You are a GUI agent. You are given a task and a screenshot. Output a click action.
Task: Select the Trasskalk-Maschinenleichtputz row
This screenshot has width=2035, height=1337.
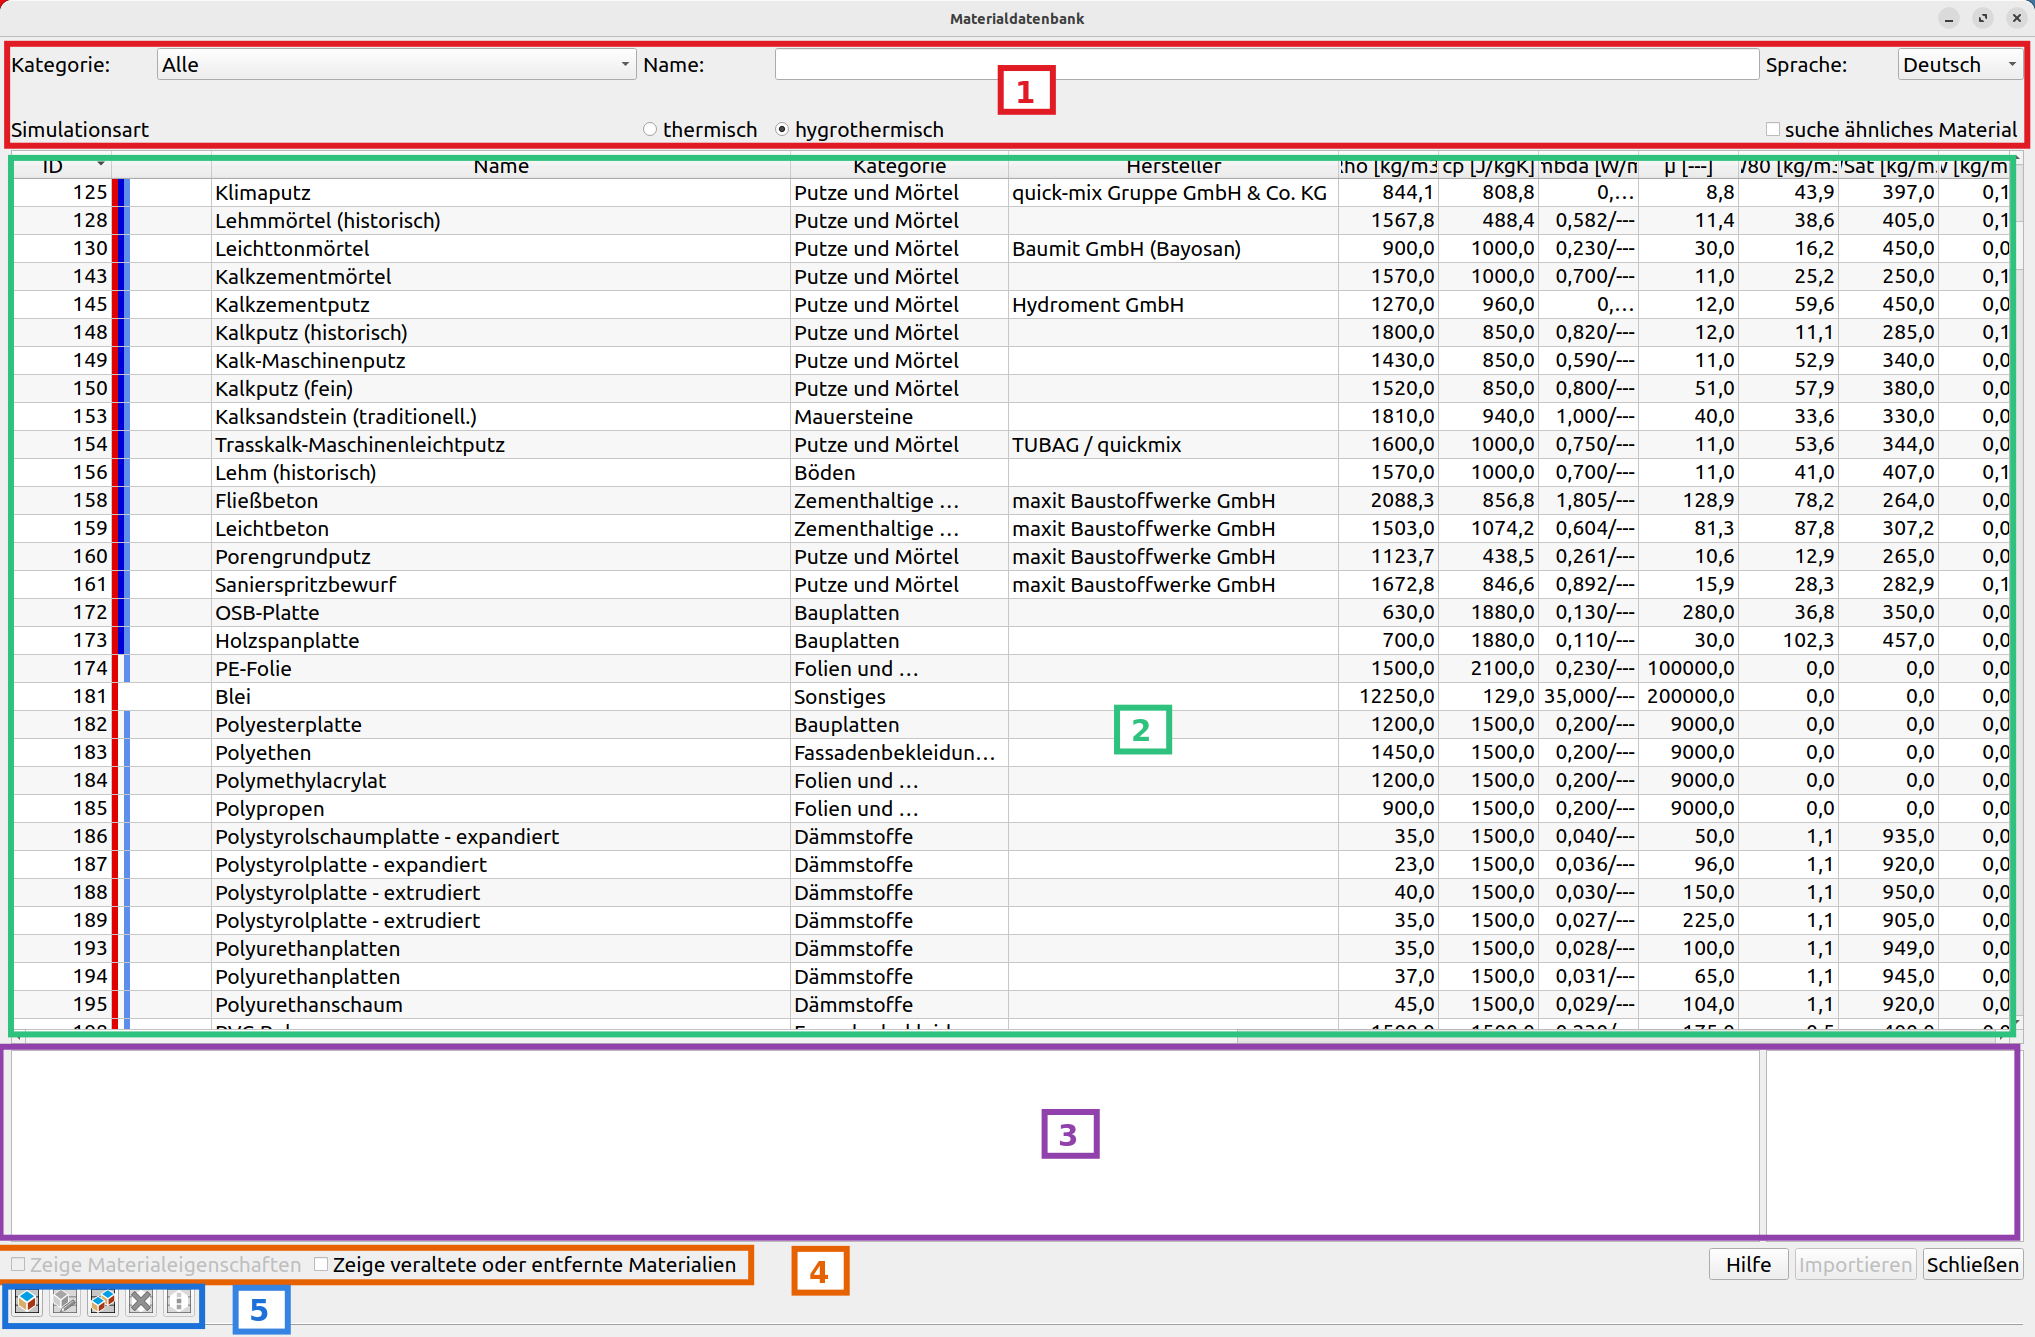point(1011,445)
